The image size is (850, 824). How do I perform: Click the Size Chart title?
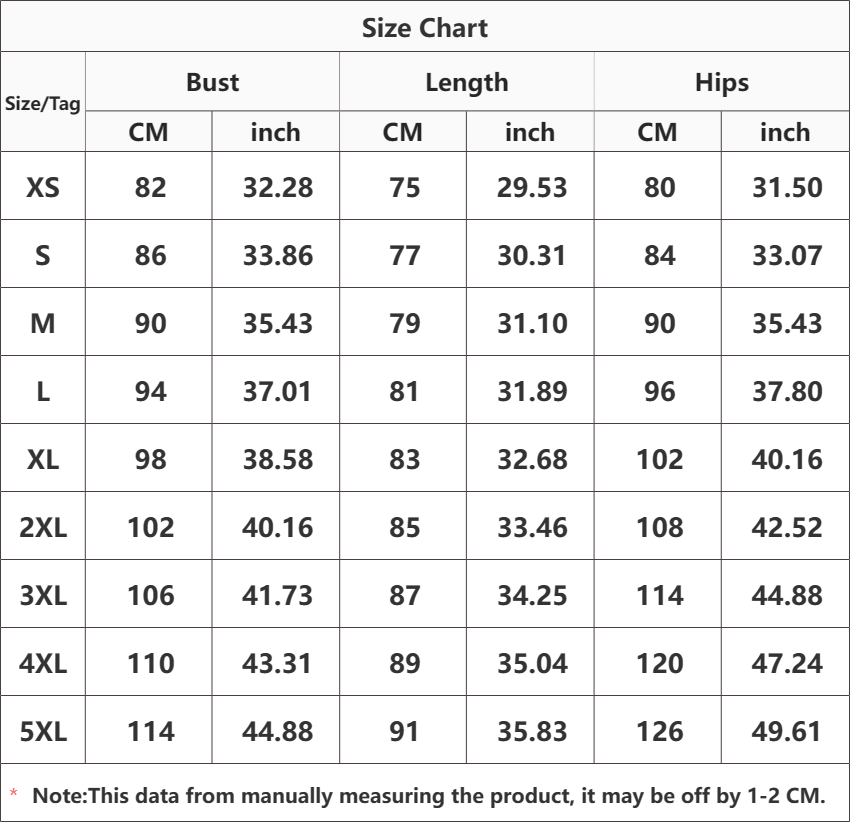click(424, 28)
